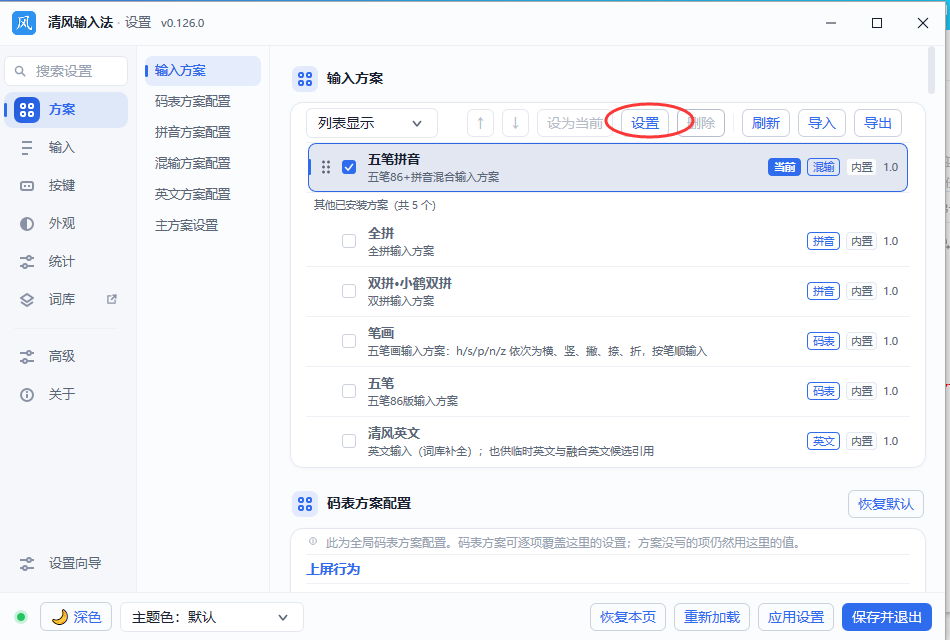The width and height of the screenshot is (950, 640).
Task: Click the 恢复本页 button
Action: pos(628,617)
